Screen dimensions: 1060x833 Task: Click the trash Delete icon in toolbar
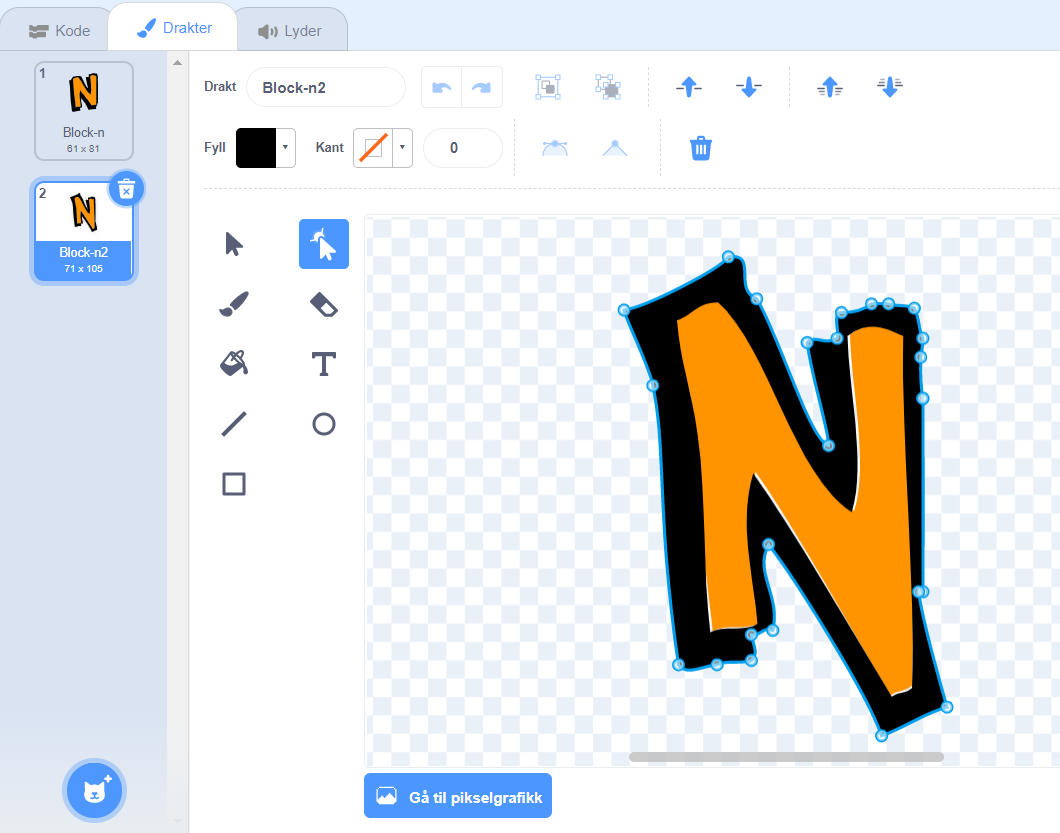[701, 148]
